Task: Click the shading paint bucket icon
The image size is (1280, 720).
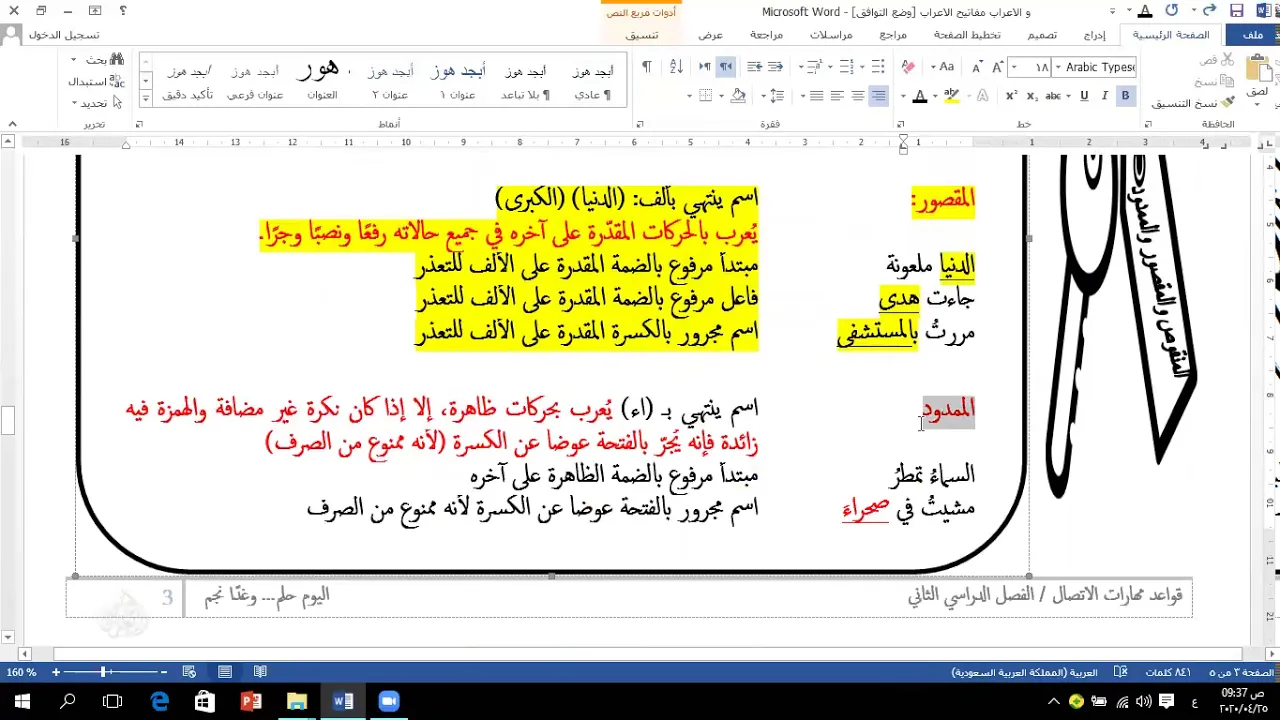Action: (739, 96)
